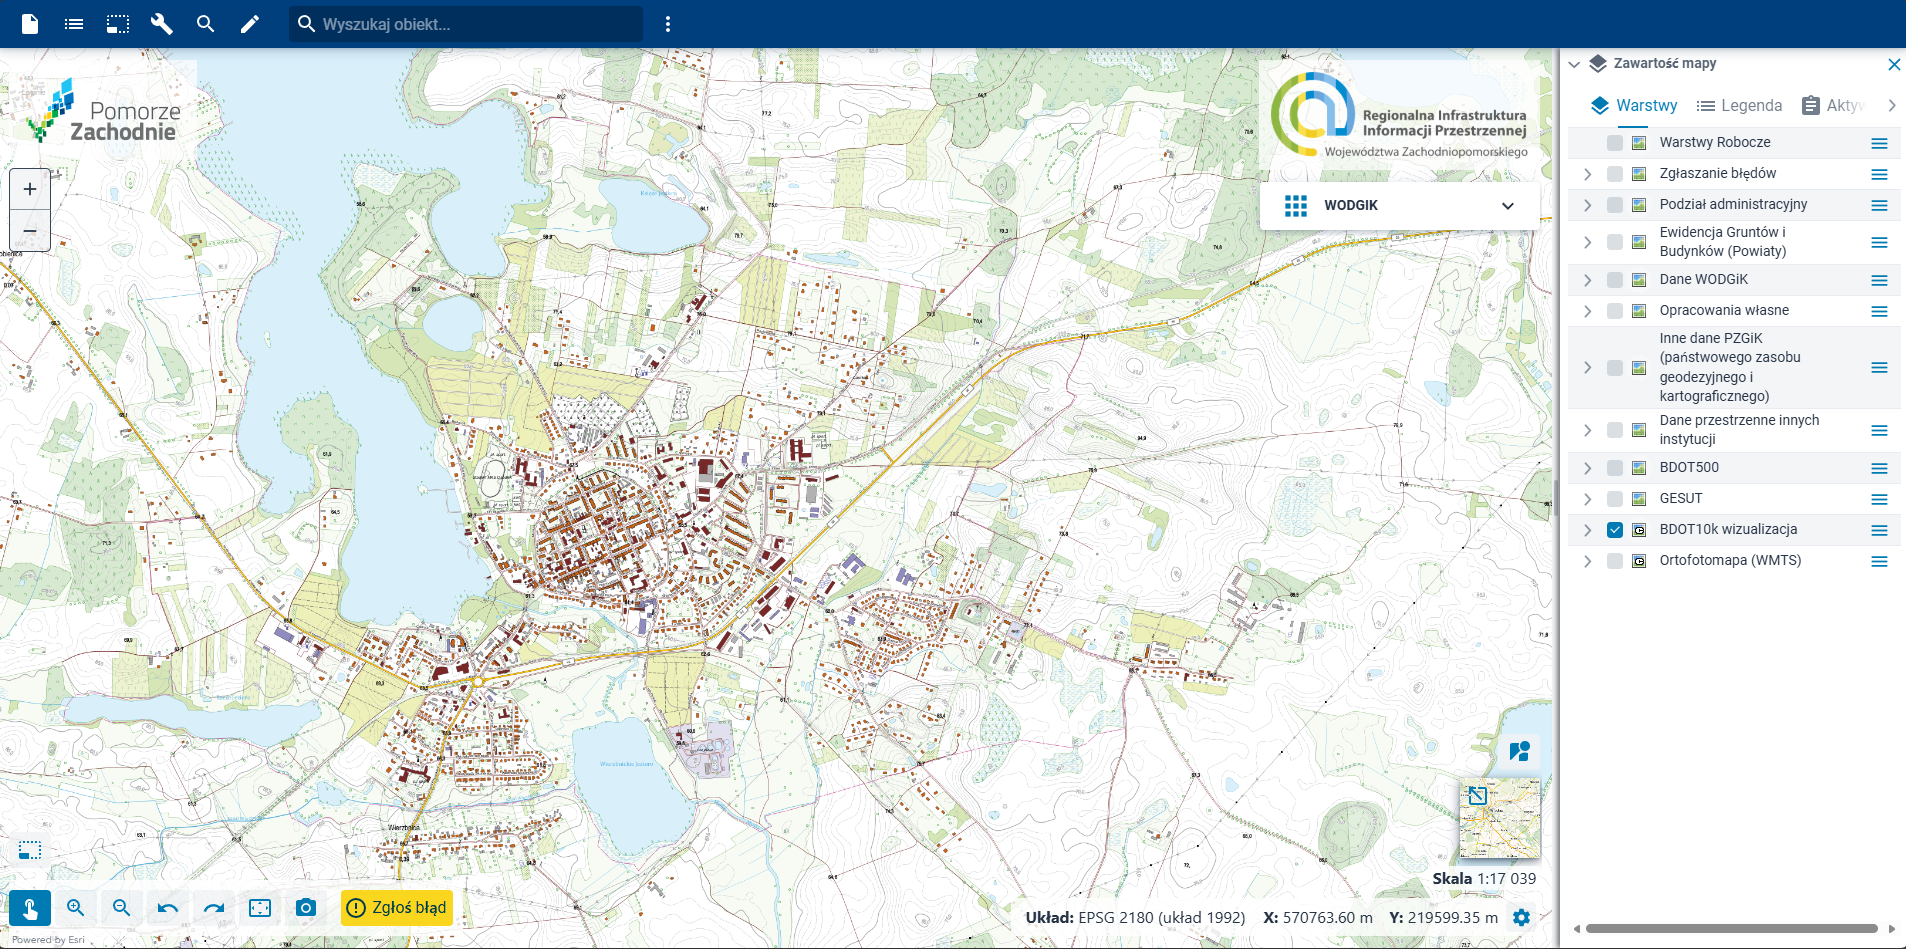Click the wrench tools icon in top toolbar
The height and width of the screenshot is (949, 1906).
pos(161,24)
